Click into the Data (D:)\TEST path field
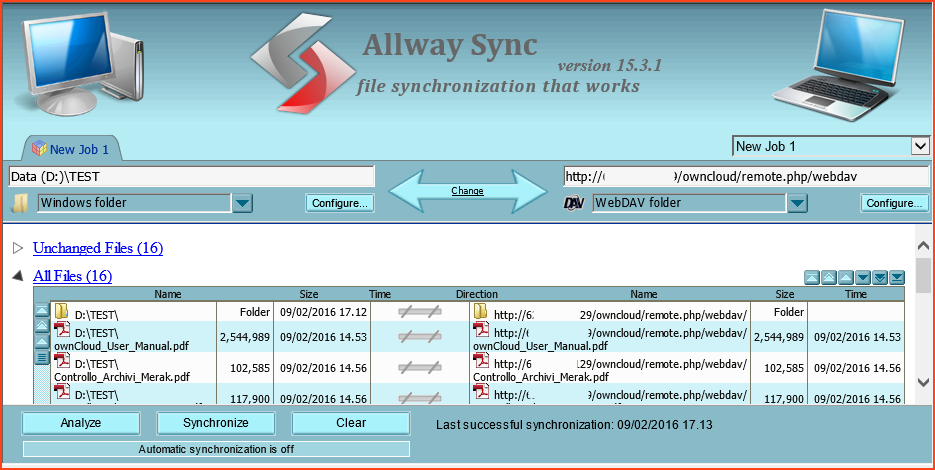Image resolution: width=935 pixels, height=470 pixels. pos(191,177)
